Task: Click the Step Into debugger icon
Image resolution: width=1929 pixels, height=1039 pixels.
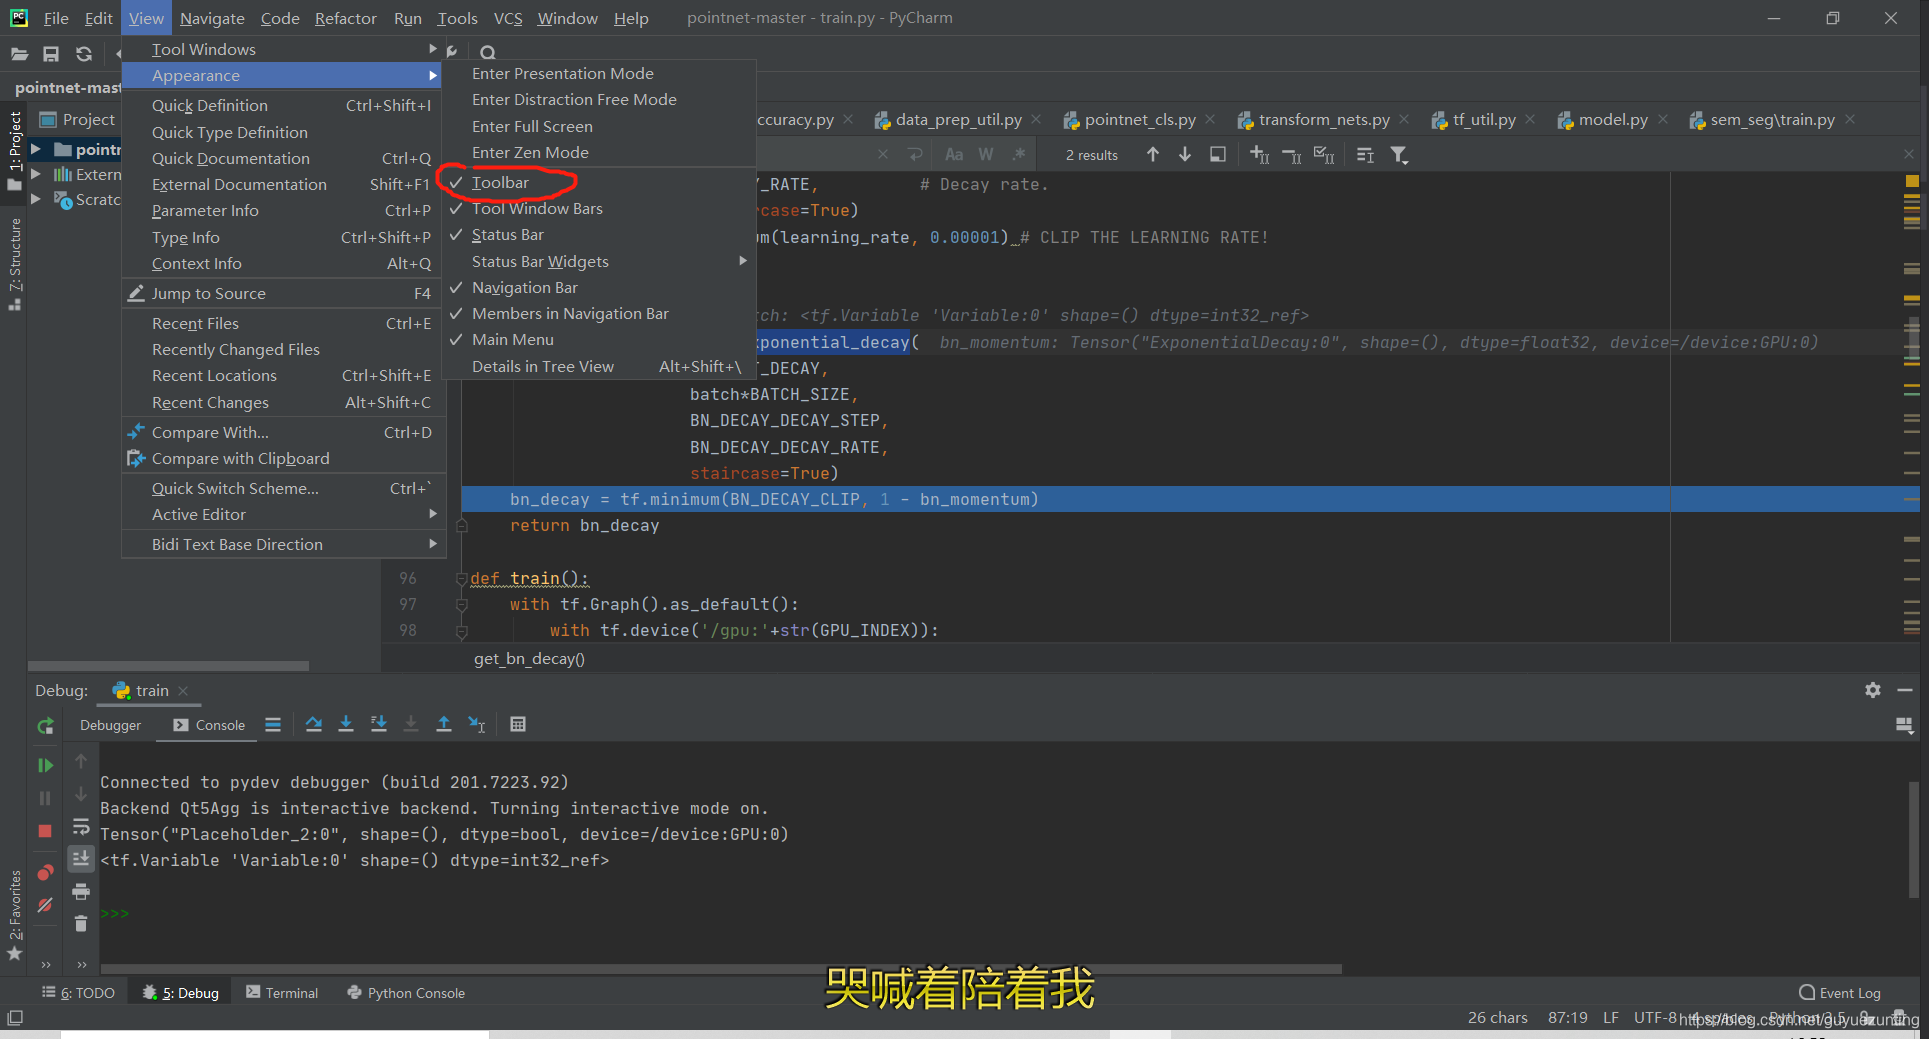Action: (346, 724)
